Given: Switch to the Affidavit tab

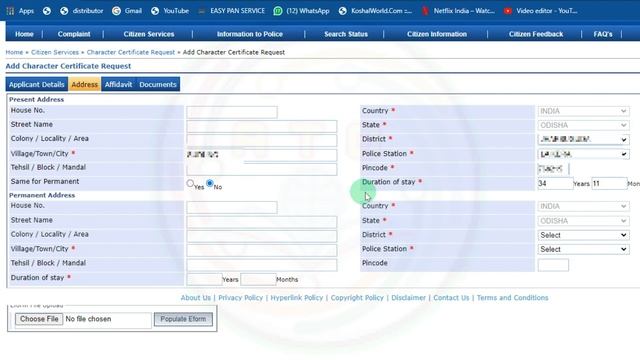Looking at the screenshot, I should point(118,84).
